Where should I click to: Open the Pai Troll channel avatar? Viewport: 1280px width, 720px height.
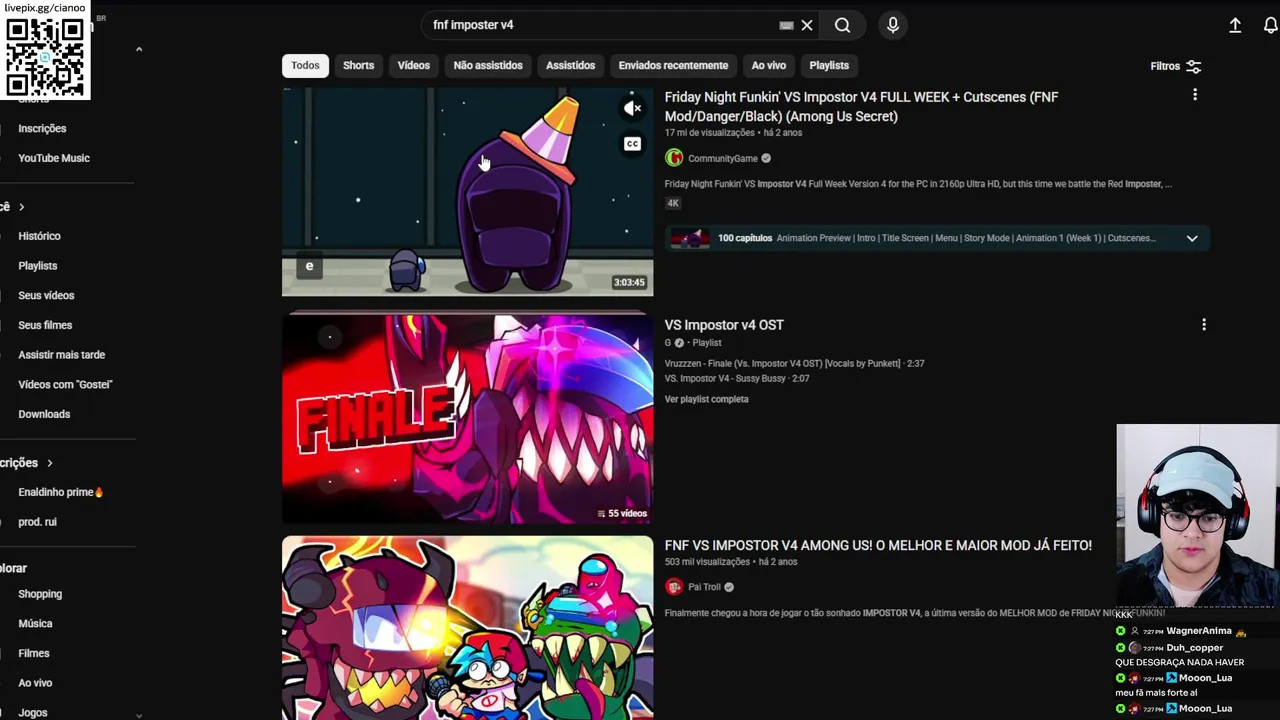pyautogui.click(x=674, y=587)
